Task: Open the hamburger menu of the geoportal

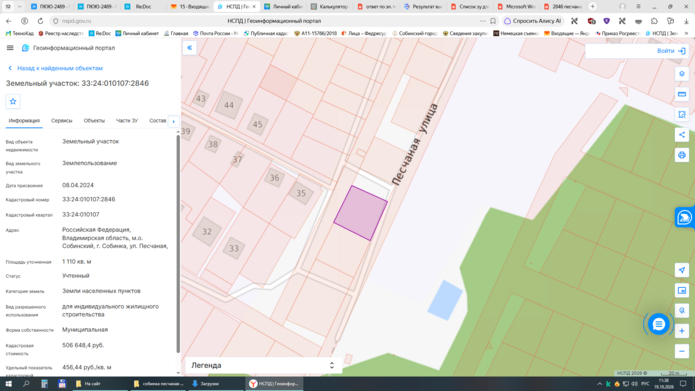Action: (x=10, y=48)
